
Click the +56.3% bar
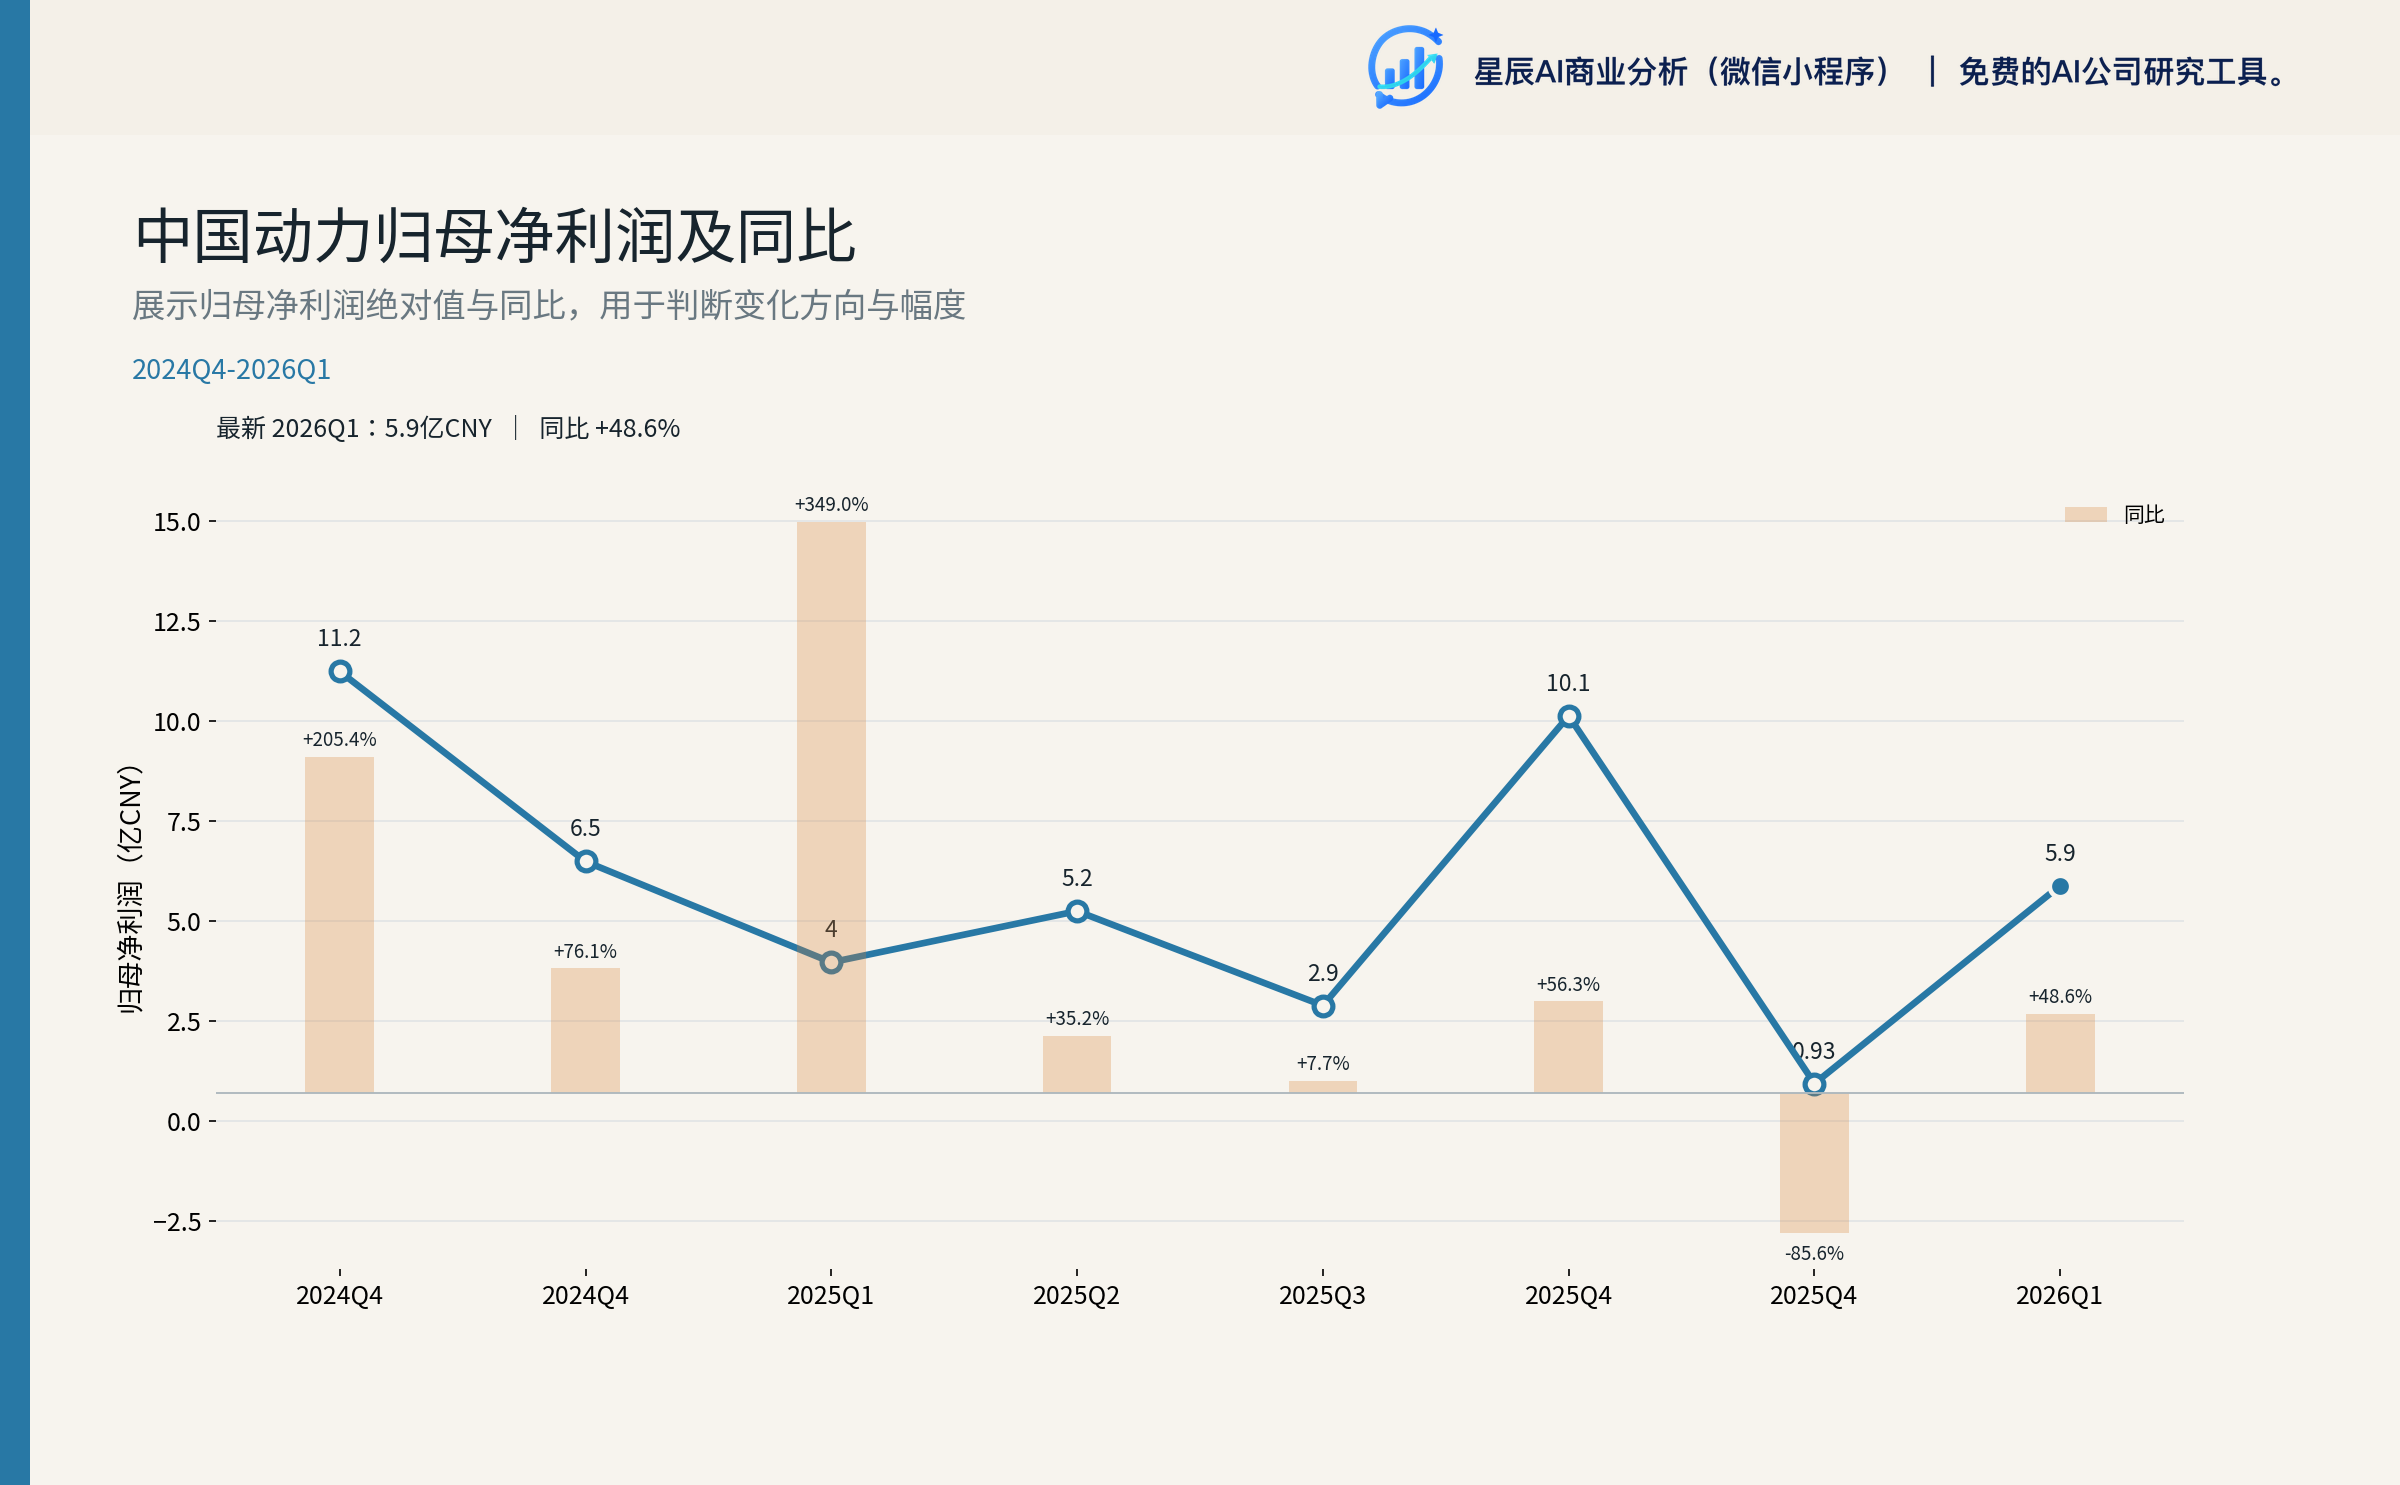[1568, 1047]
